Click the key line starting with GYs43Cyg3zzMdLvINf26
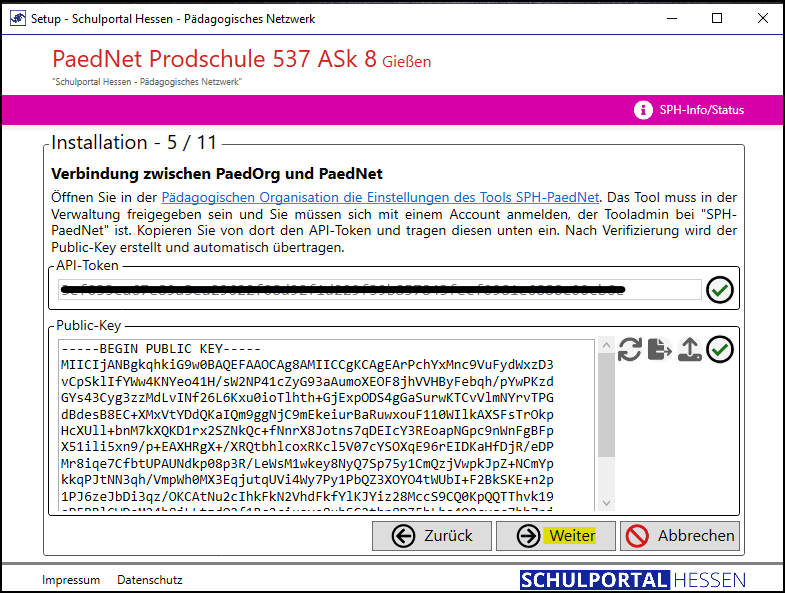Image resolution: width=785 pixels, height=593 pixels. click(307, 398)
